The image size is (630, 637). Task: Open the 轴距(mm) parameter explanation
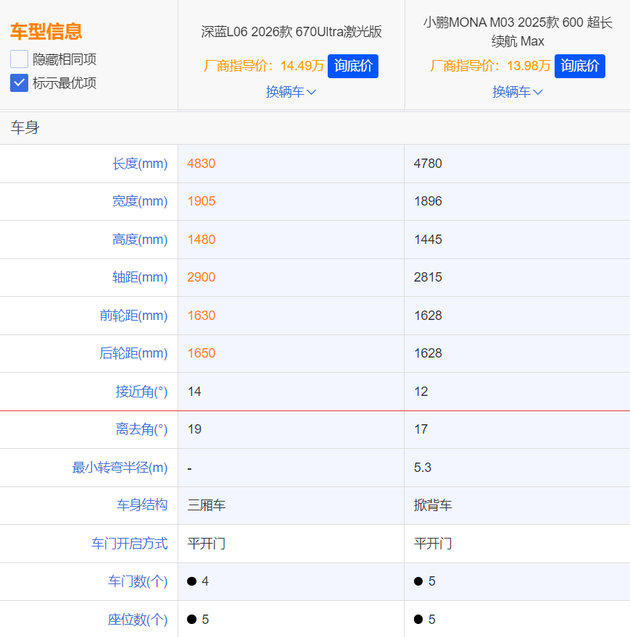coord(140,277)
